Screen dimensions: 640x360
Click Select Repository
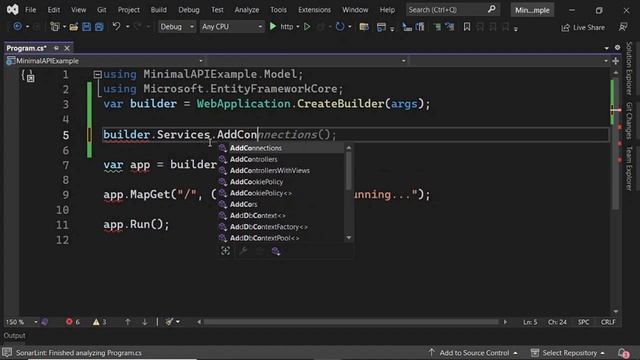pyautogui.click(x=568, y=353)
